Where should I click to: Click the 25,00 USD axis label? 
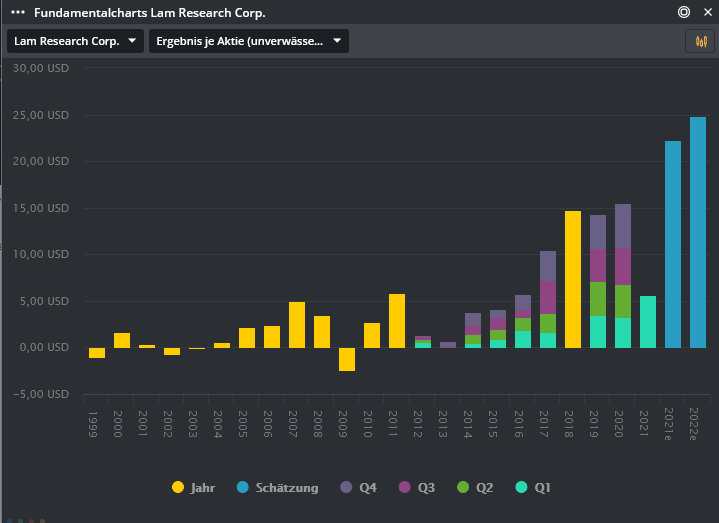coord(41,115)
